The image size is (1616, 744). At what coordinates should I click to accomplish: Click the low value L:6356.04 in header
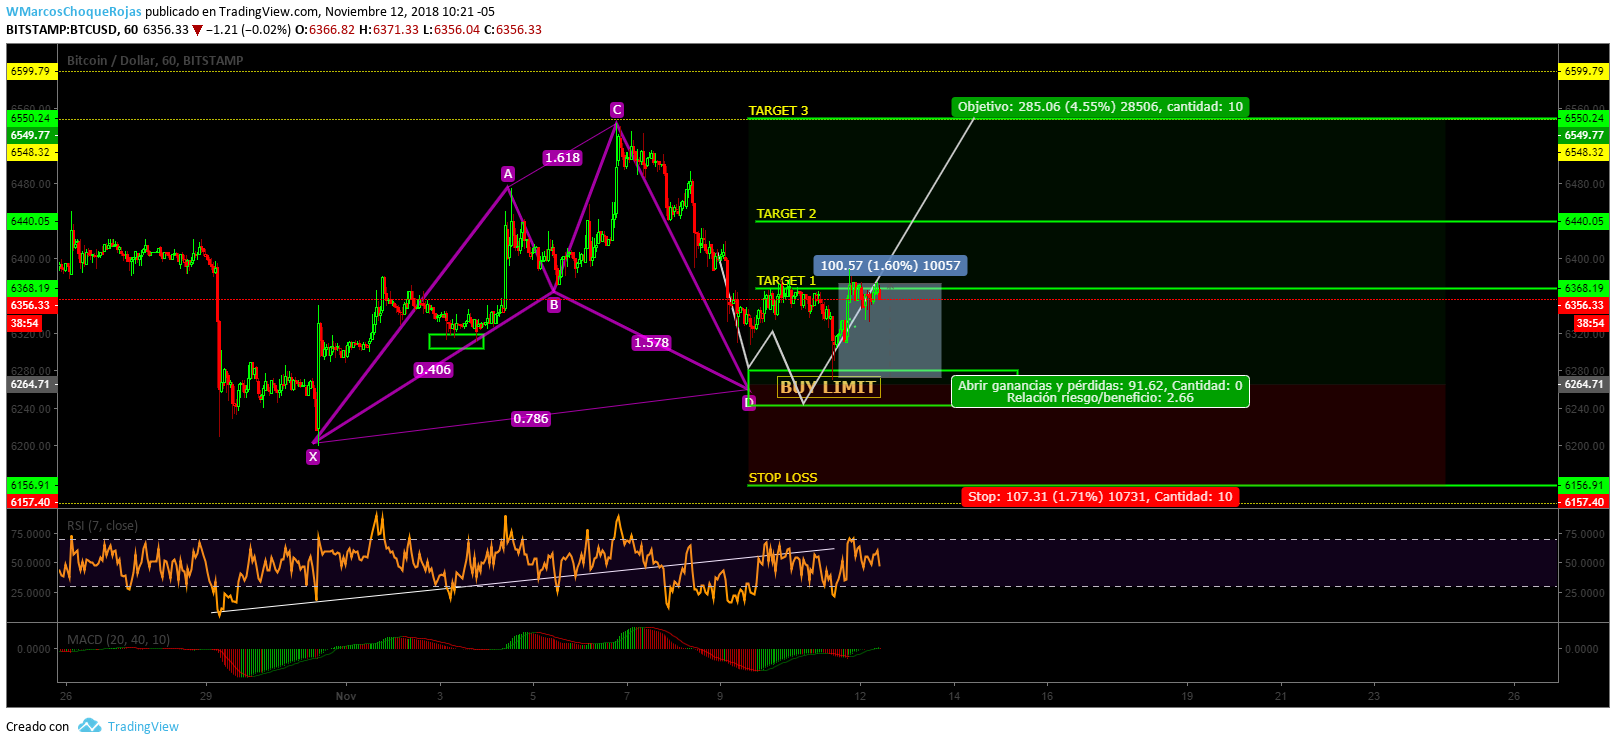point(451,30)
